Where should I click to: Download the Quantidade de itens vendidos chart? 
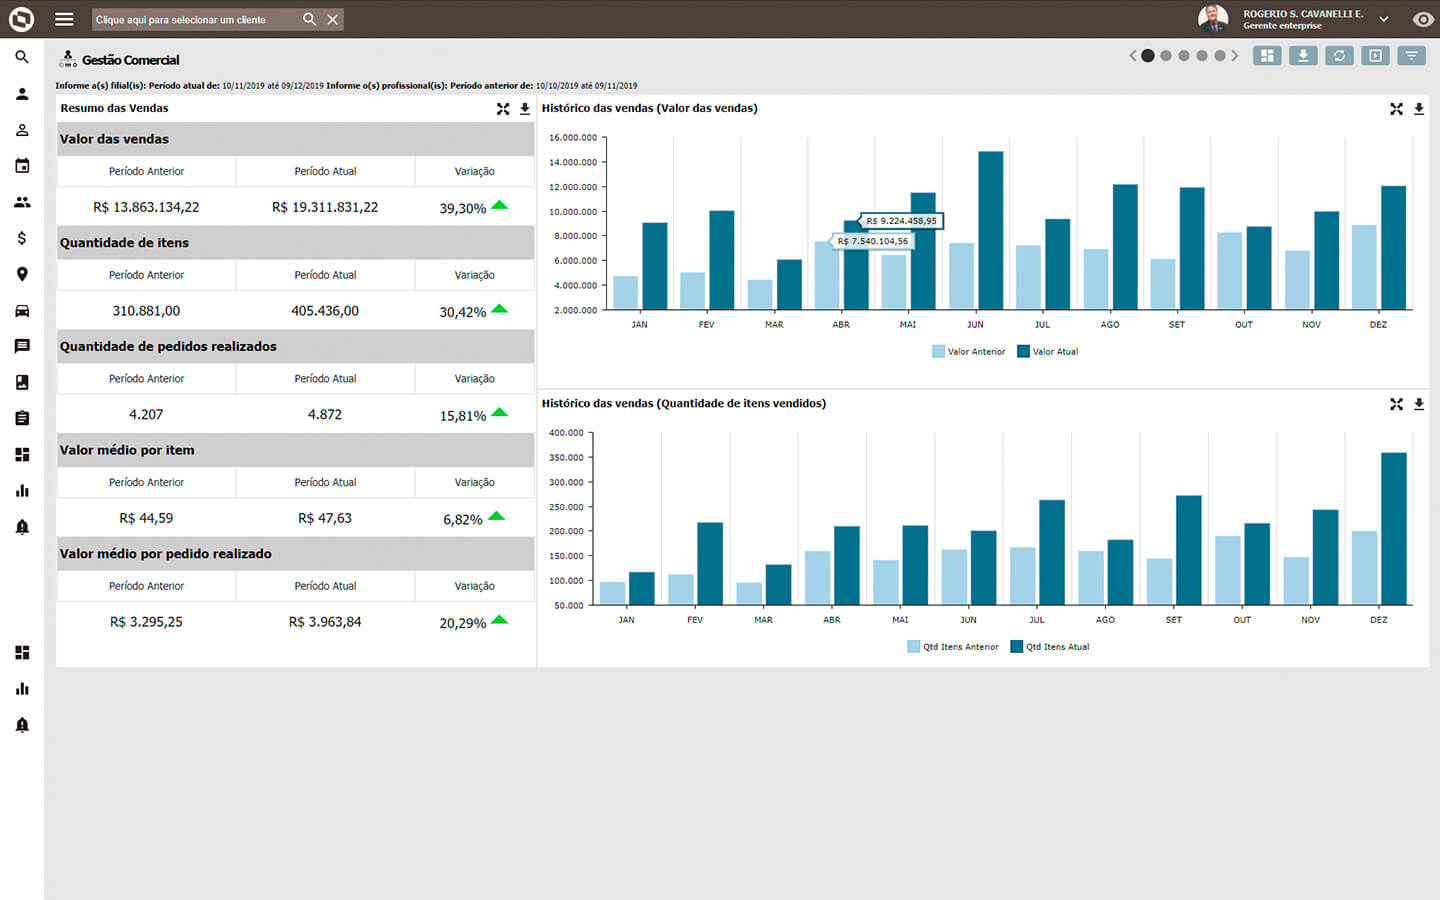tap(1418, 404)
